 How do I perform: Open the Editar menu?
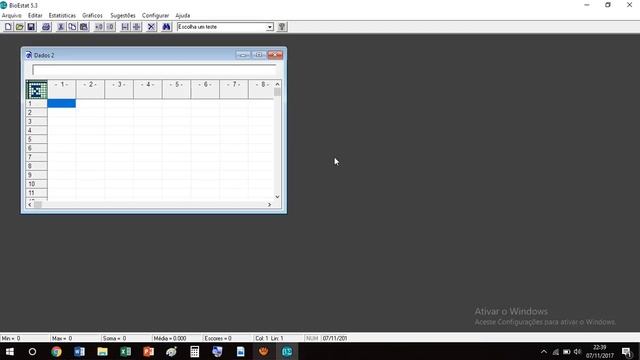pyautogui.click(x=35, y=16)
